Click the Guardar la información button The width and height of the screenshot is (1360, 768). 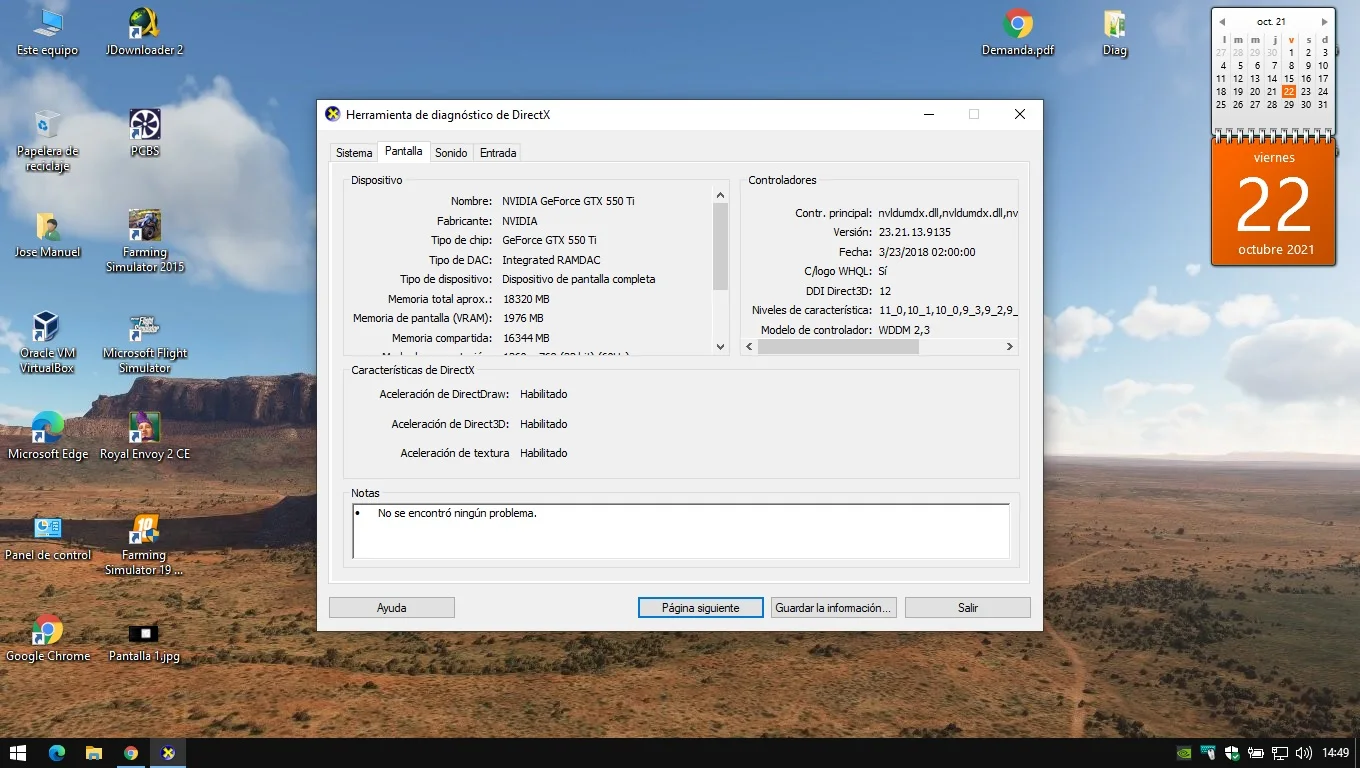click(x=834, y=608)
